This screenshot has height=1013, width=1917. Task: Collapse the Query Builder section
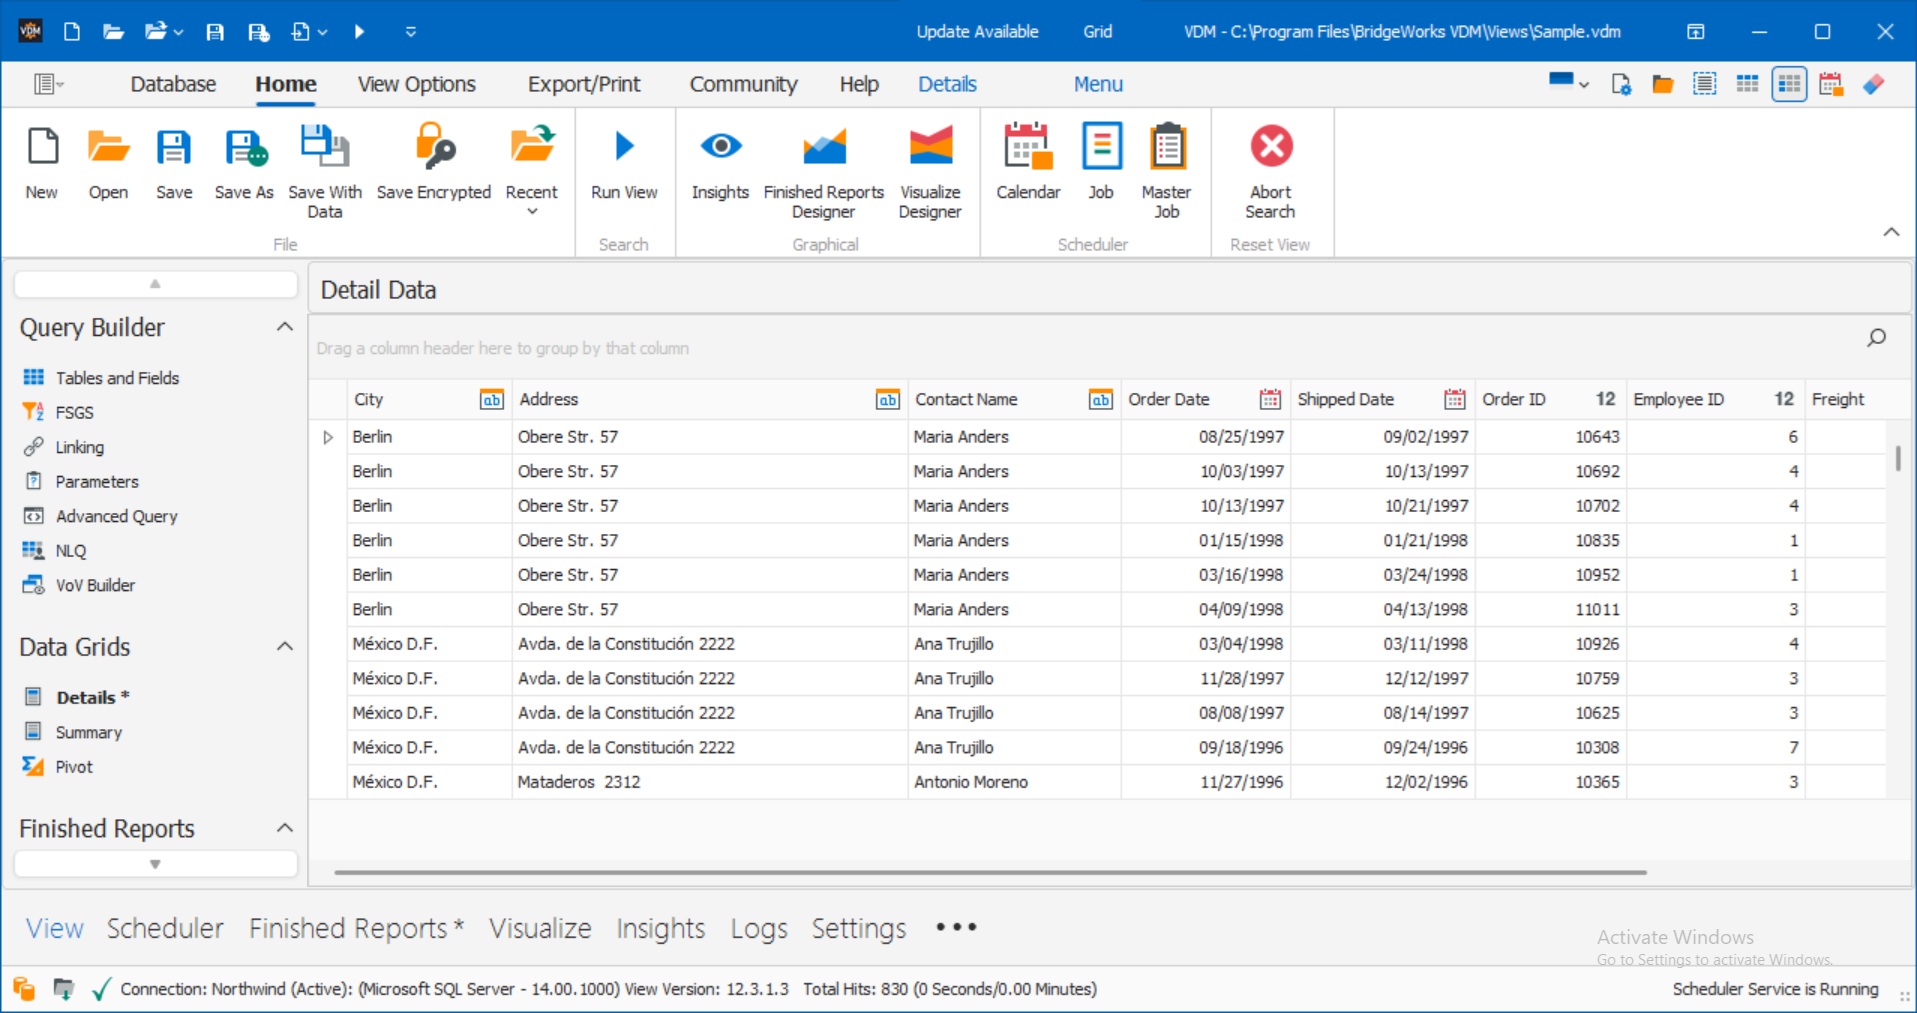[284, 326]
